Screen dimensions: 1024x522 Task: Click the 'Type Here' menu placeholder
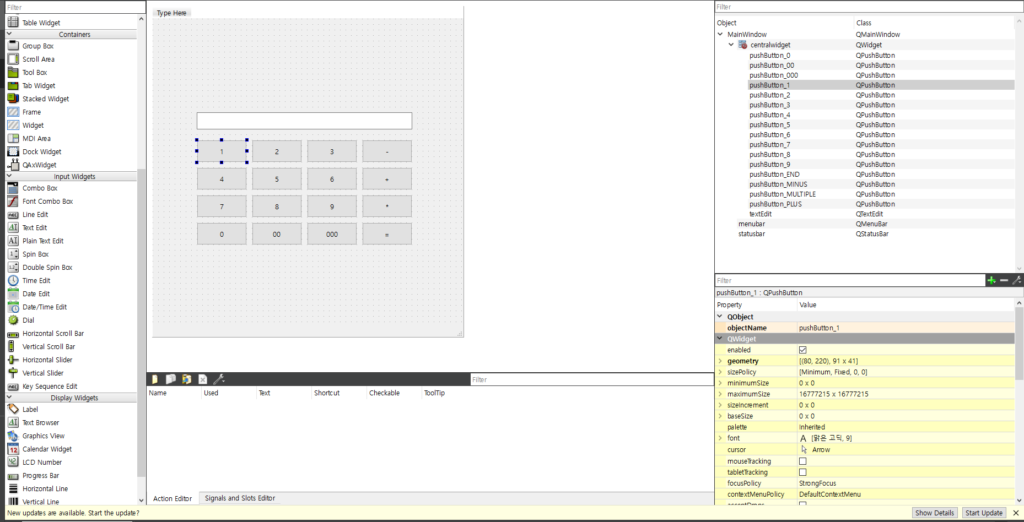(171, 13)
